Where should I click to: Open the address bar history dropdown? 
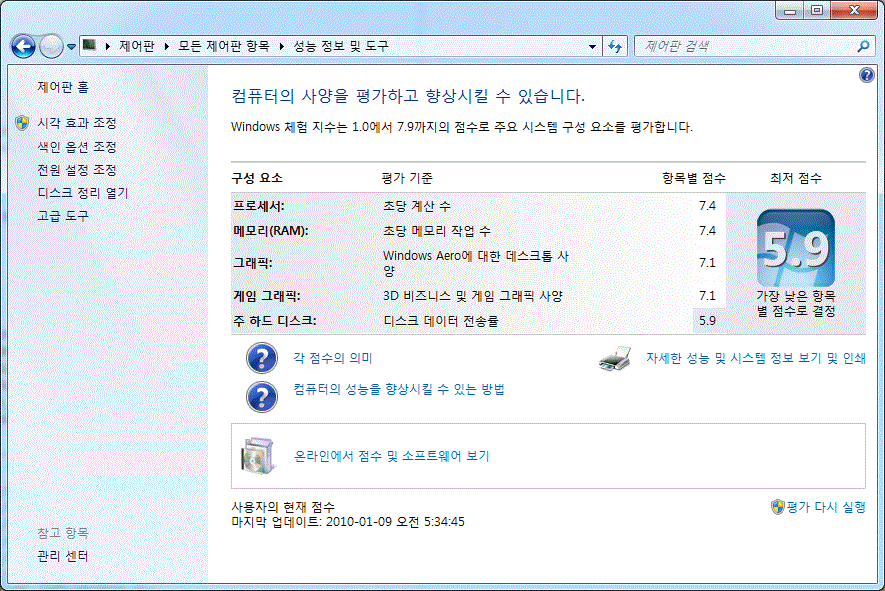pos(593,46)
